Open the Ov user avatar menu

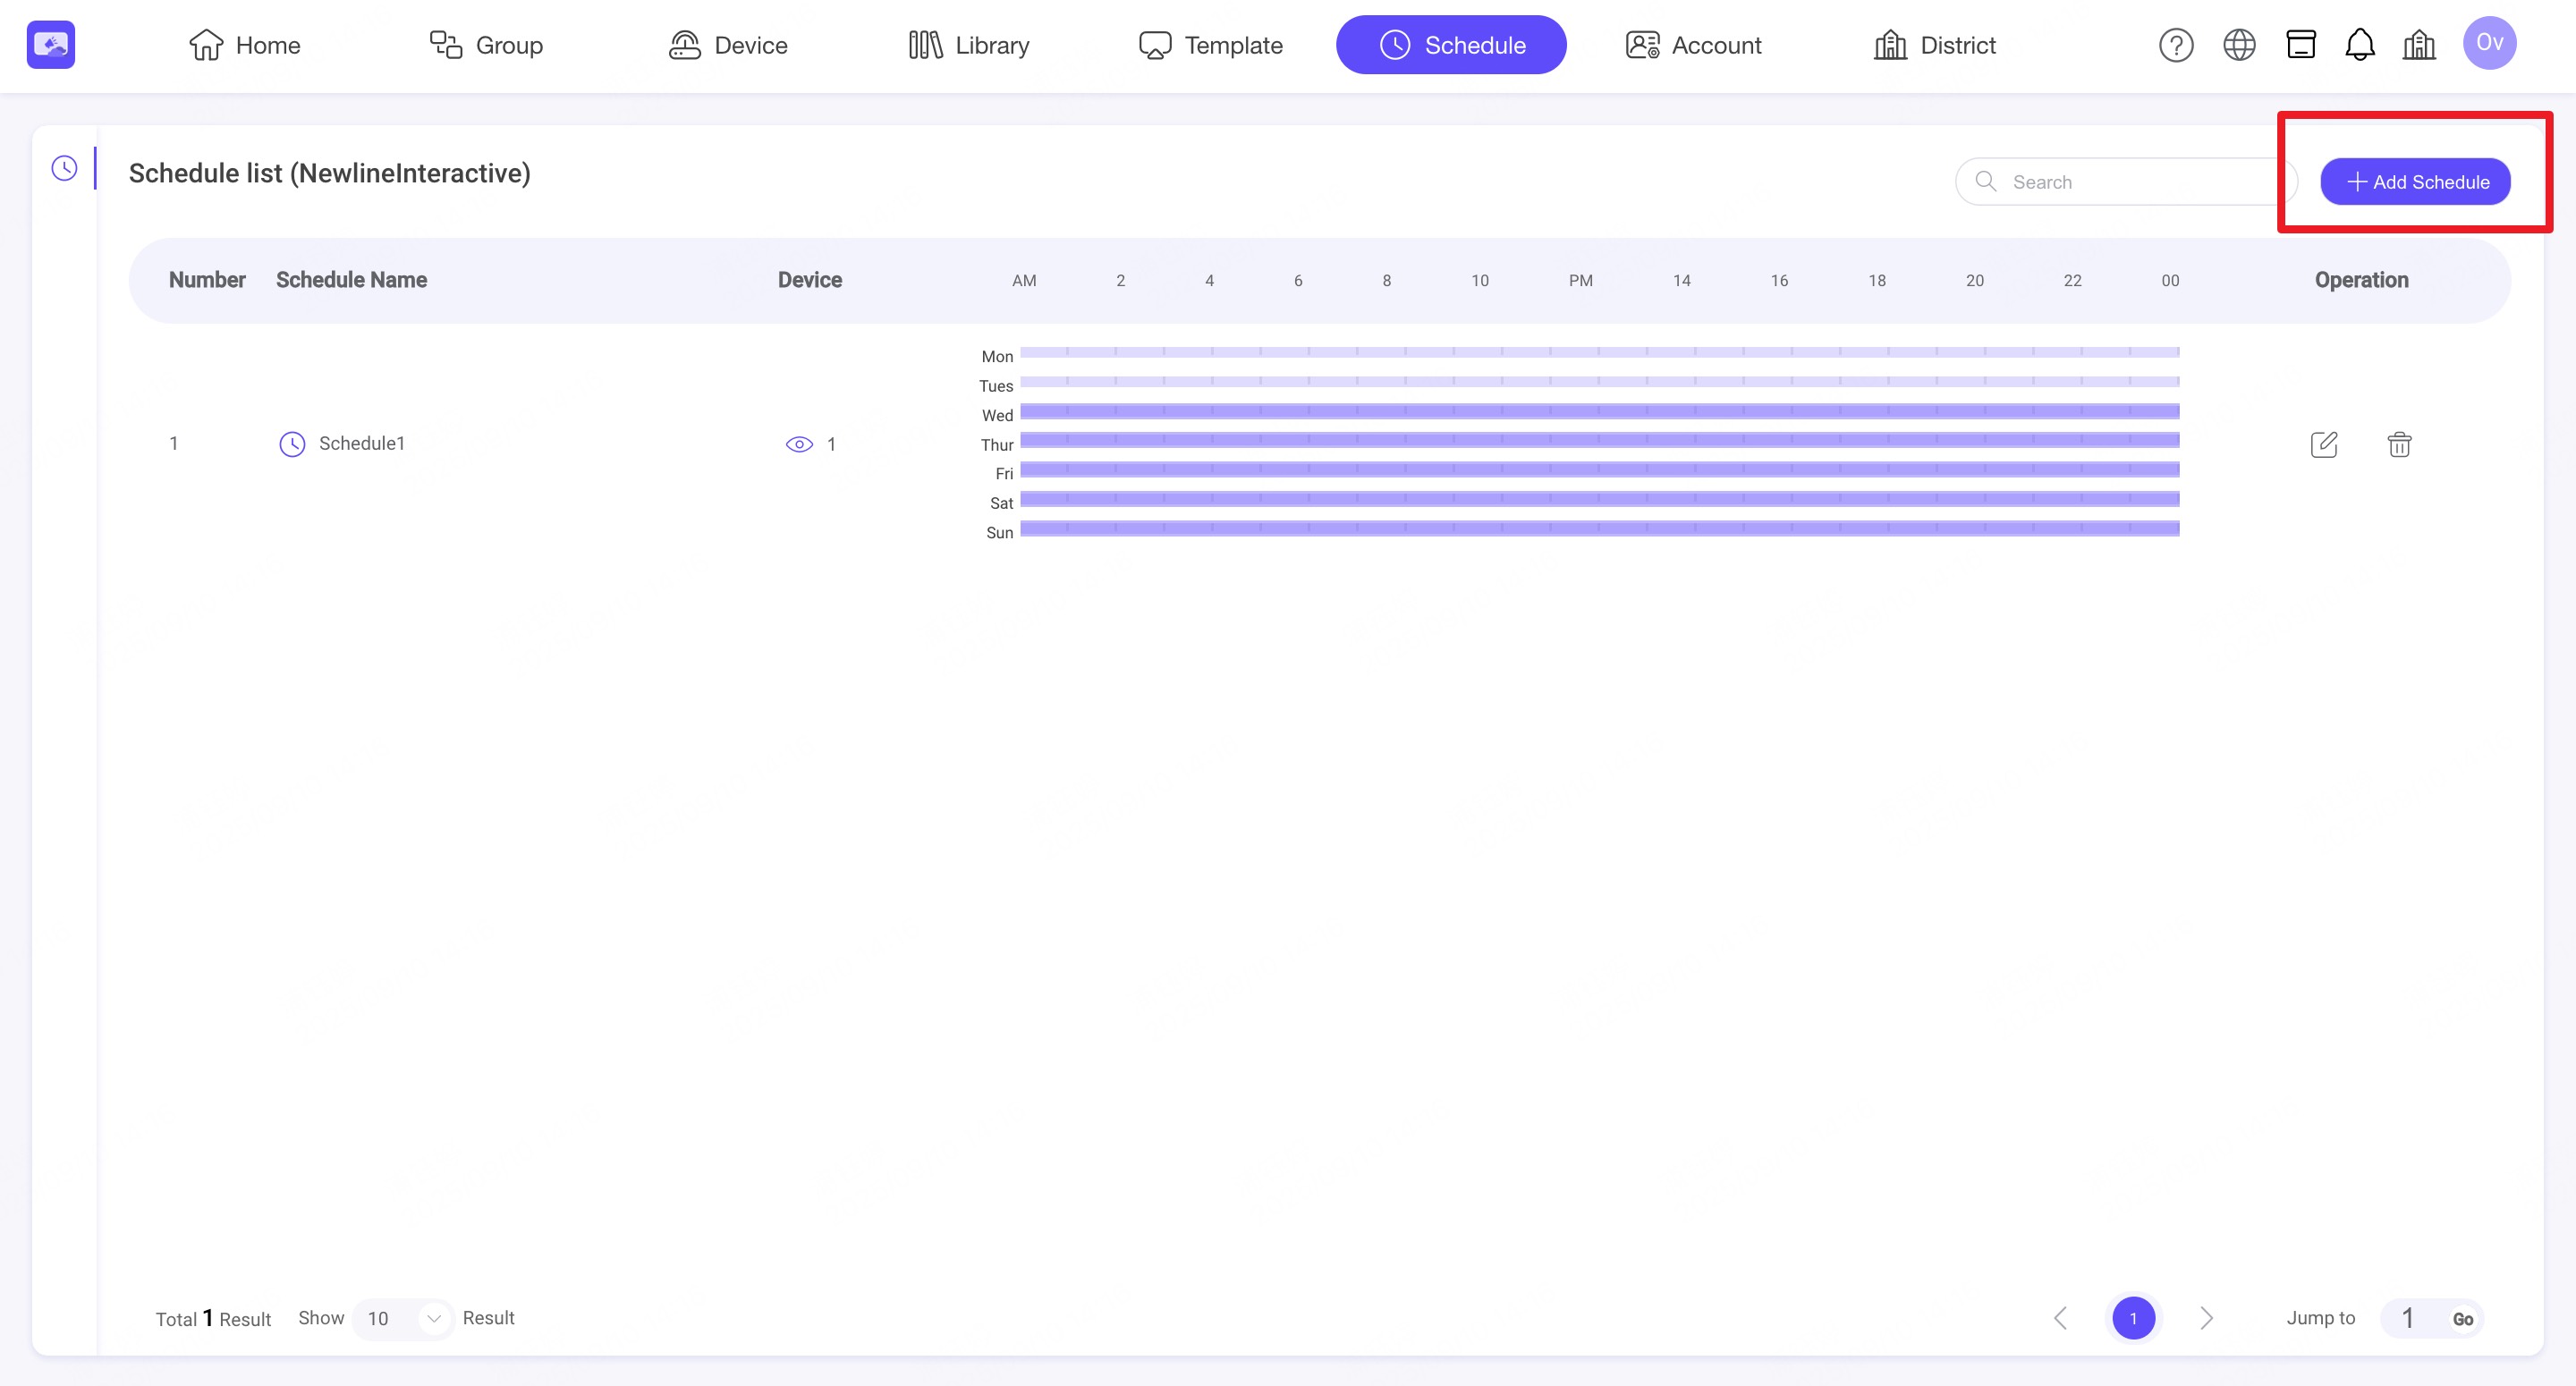[2489, 43]
